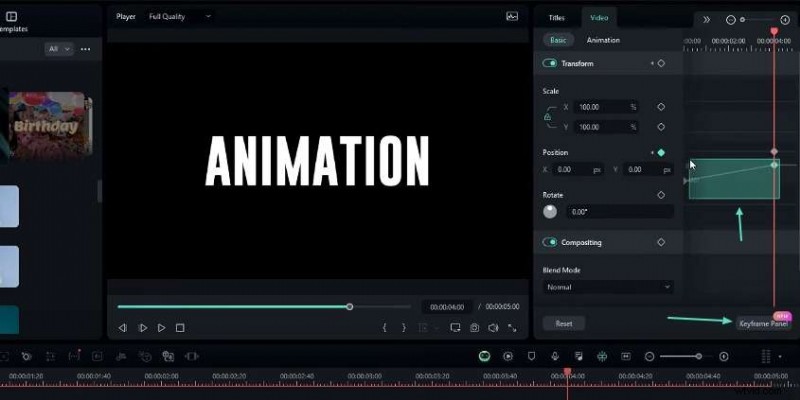Switch to the Titles tab
Image resolution: width=800 pixels, height=400 pixels.
coord(556,17)
